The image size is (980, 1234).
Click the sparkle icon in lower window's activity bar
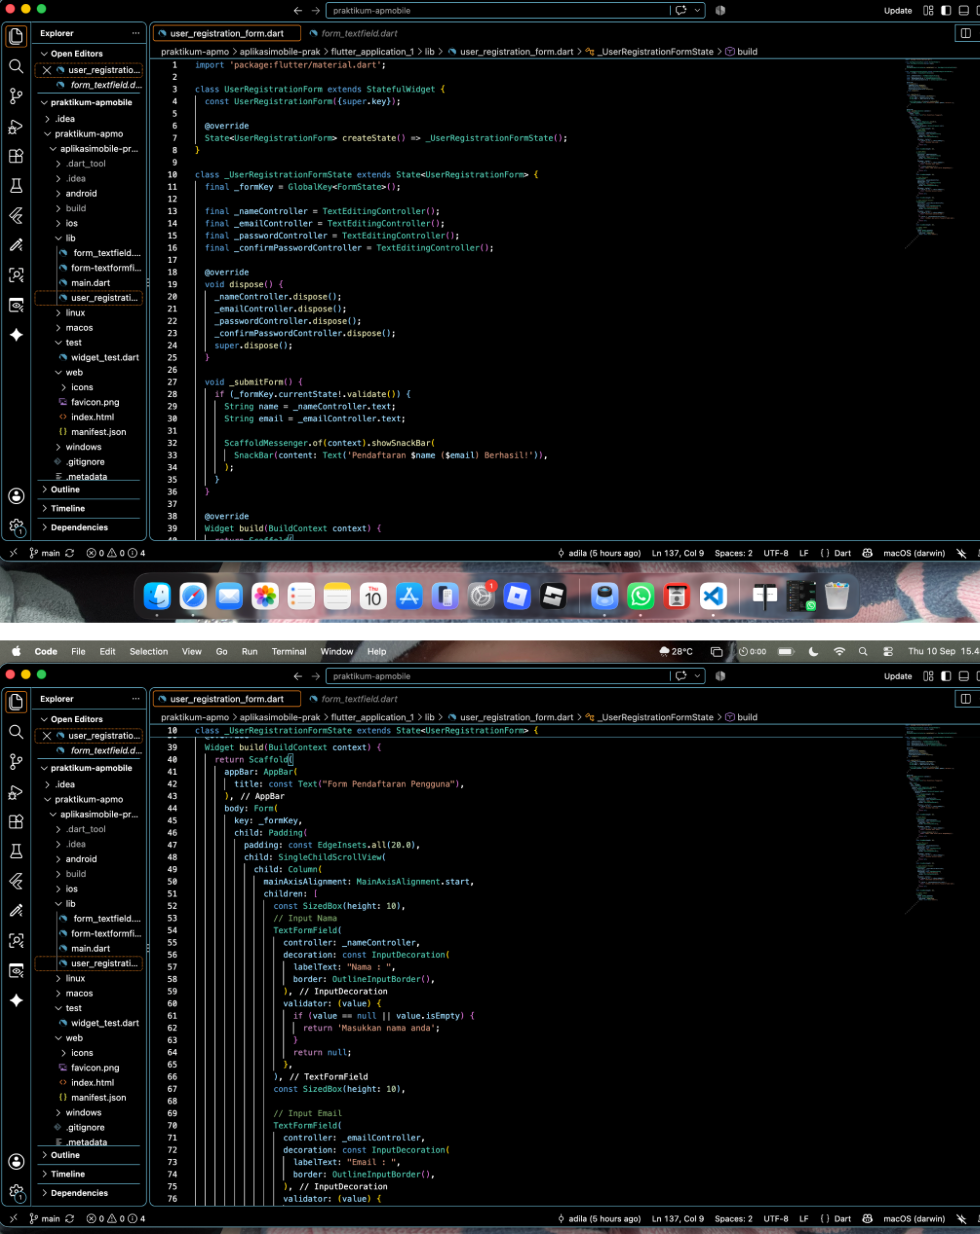click(16, 1000)
